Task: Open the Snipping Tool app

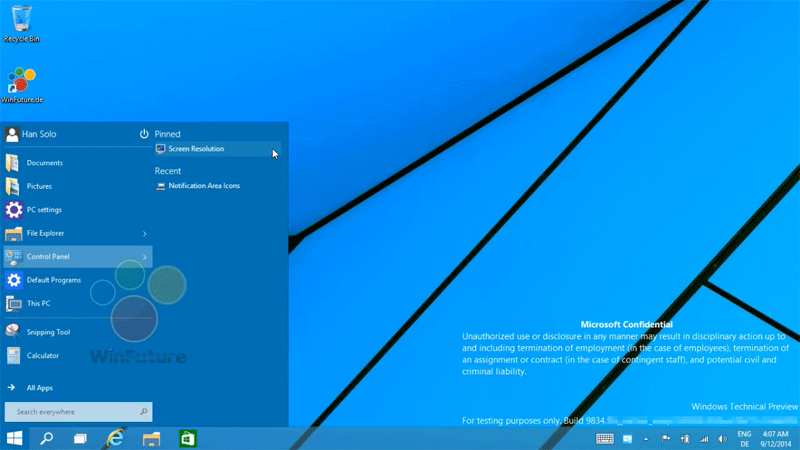Action: tap(48, 332)
